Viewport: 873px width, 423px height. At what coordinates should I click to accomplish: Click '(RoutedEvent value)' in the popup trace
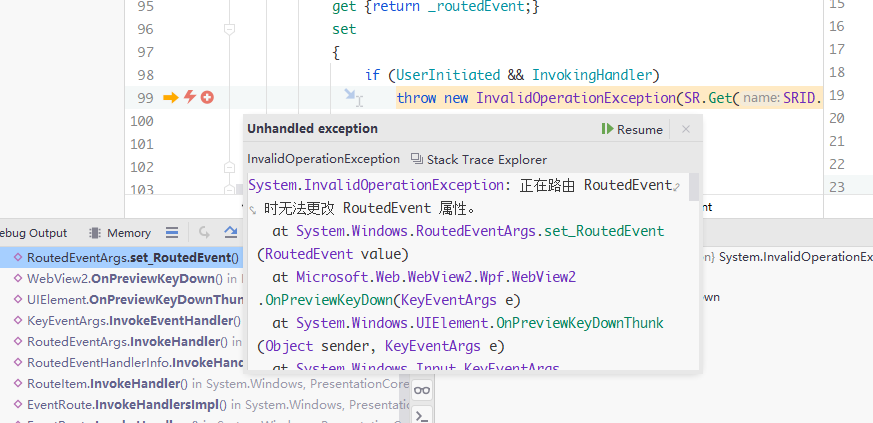(x=333, y=254)
